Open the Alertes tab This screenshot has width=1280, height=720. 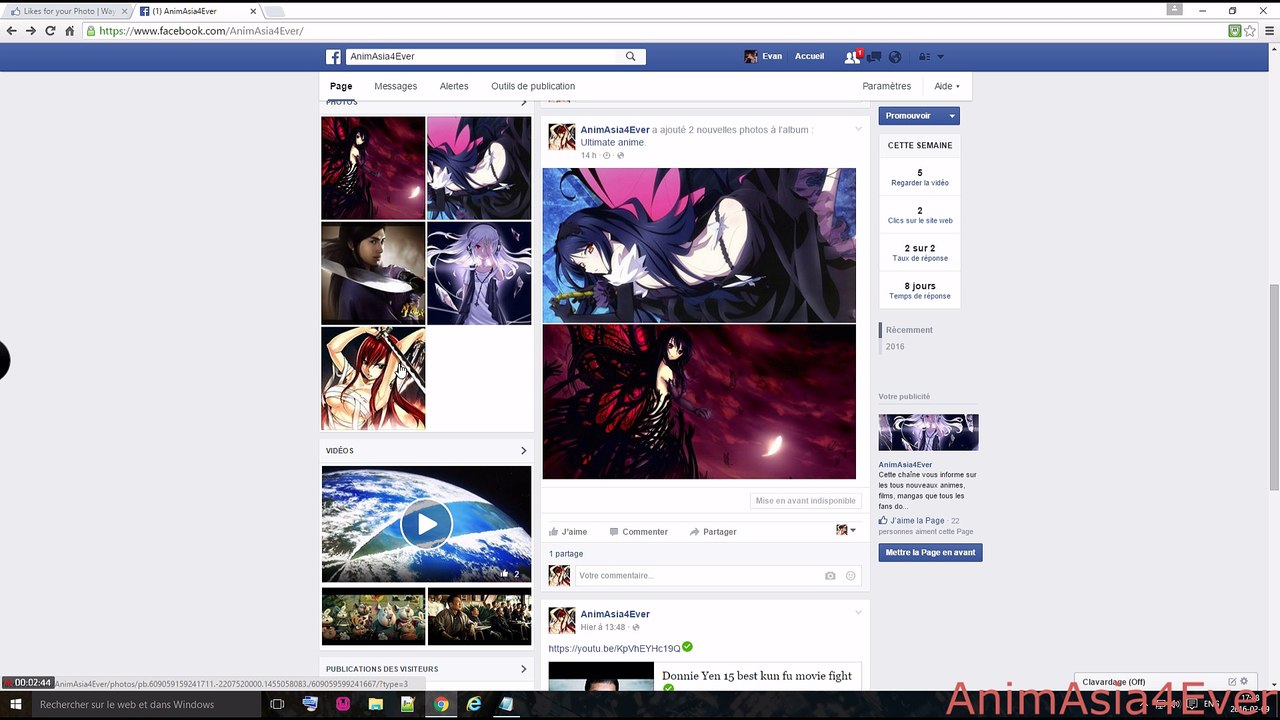click(x=454, y=86)
